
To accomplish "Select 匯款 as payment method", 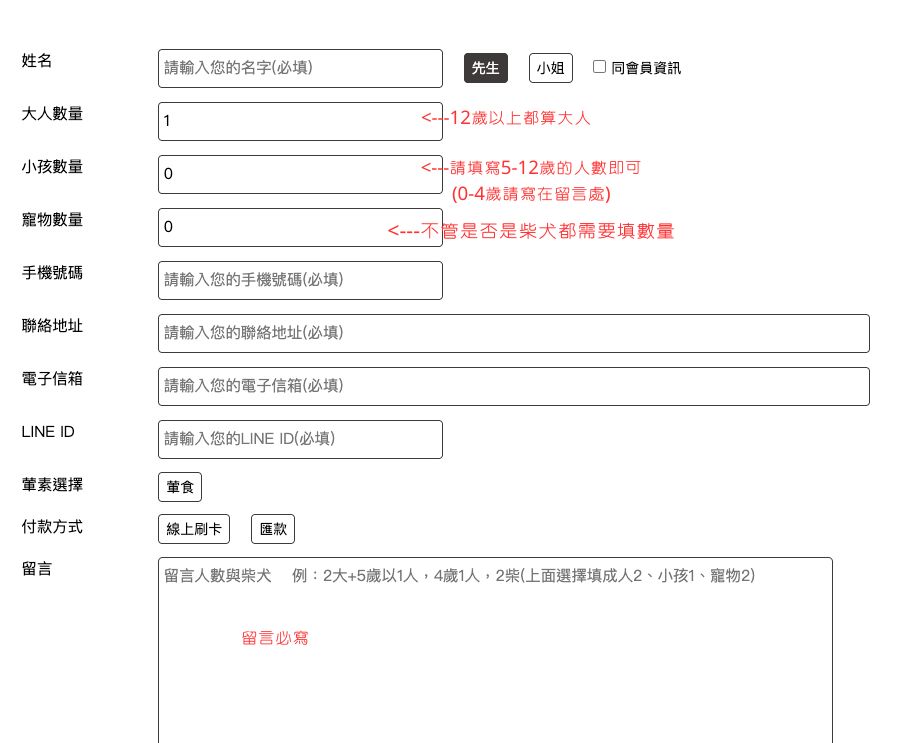I will [x=273, y=529].
